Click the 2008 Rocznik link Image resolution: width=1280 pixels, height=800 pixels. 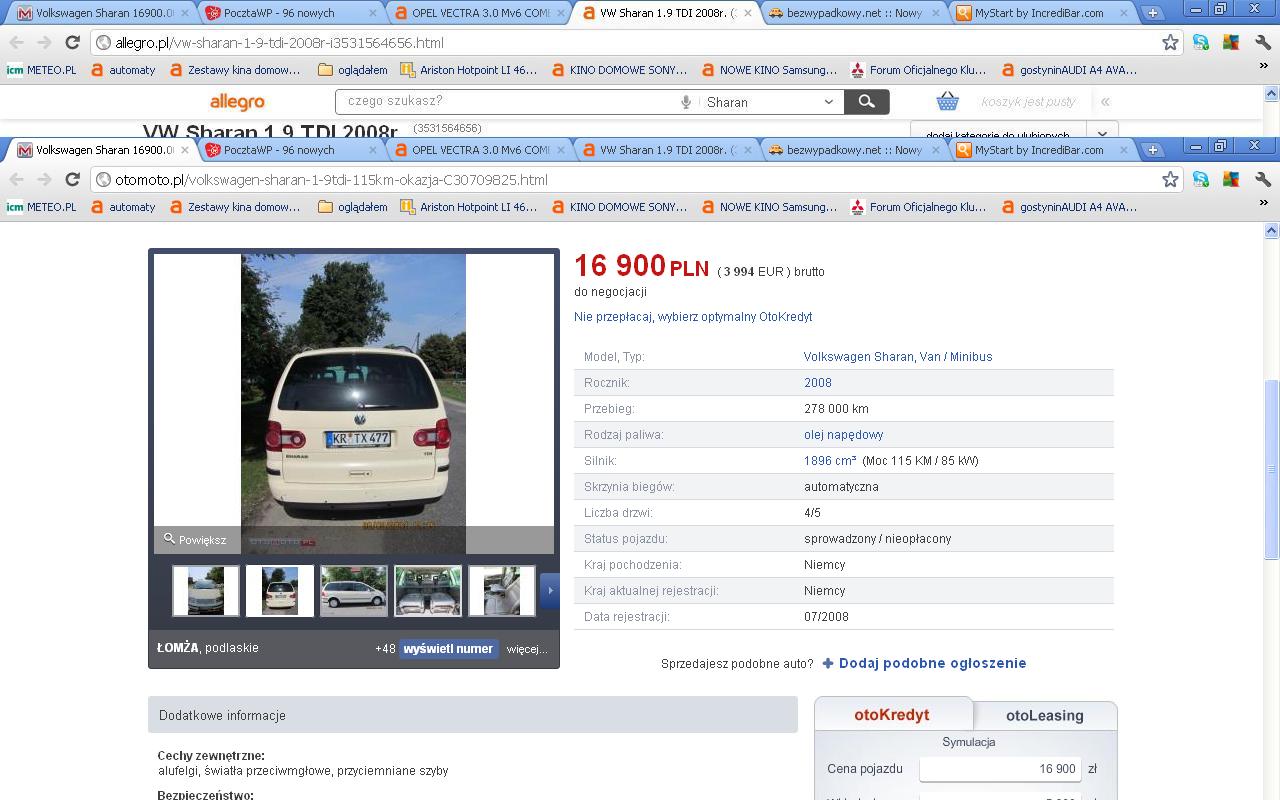pos(818,382)
